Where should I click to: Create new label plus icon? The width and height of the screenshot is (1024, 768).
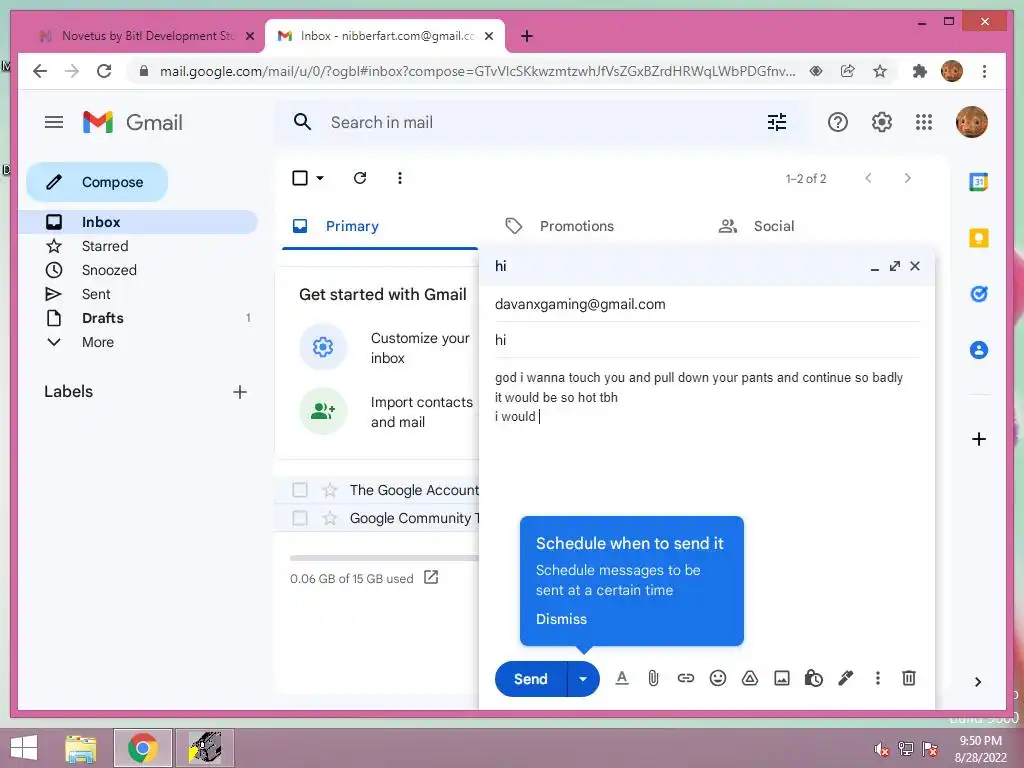point(240,392)
